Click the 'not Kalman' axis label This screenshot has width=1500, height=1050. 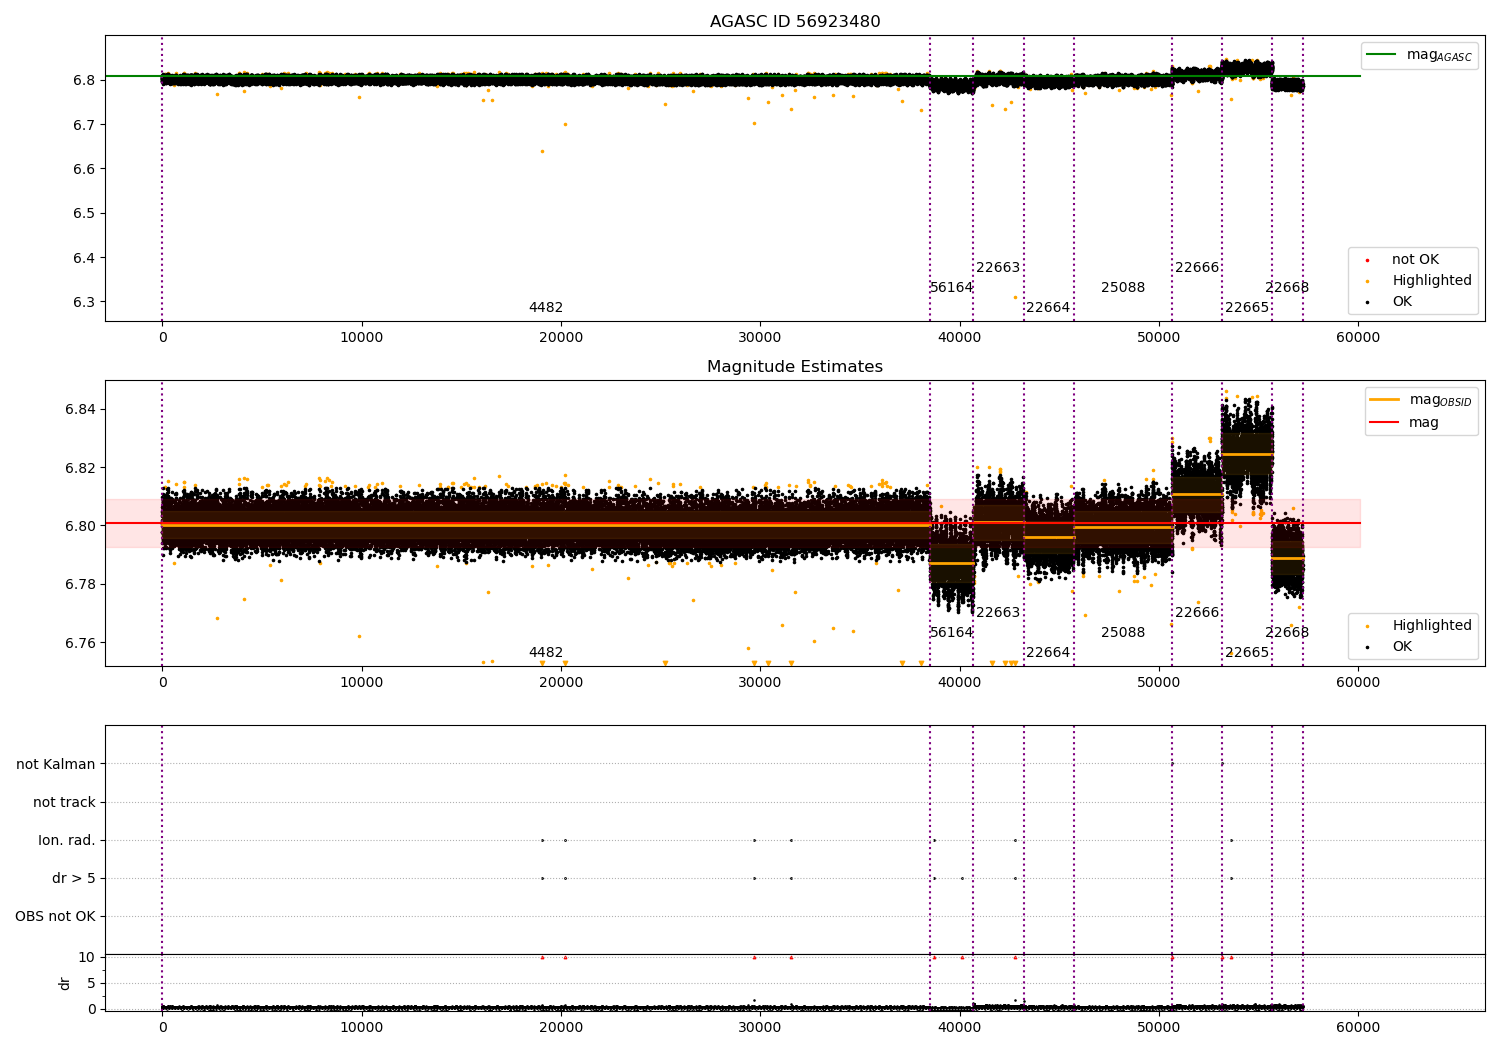pyautogui.click(x=56, y=765)
